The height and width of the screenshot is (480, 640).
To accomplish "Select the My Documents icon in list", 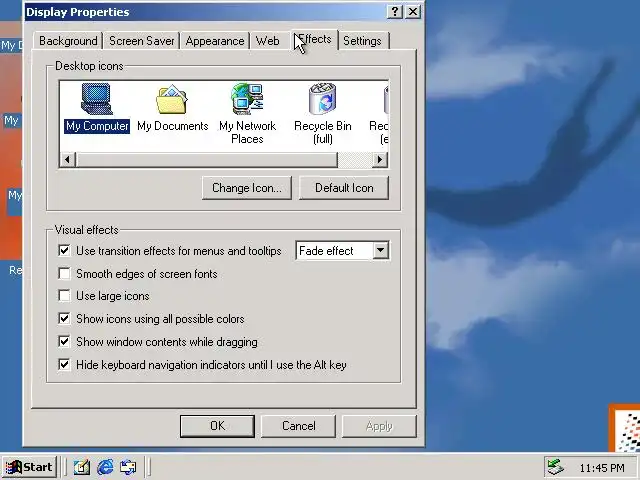I will 172,108.
